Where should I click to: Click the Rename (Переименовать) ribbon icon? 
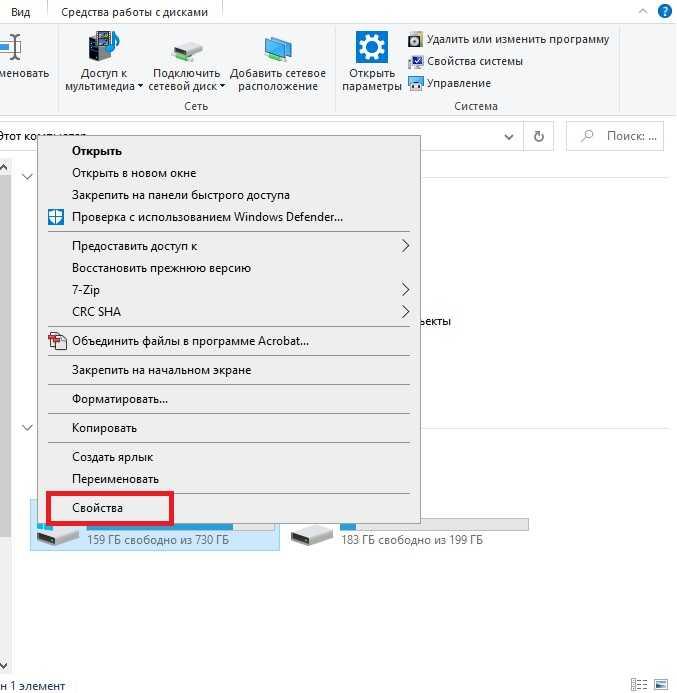(x=11, y=47)
